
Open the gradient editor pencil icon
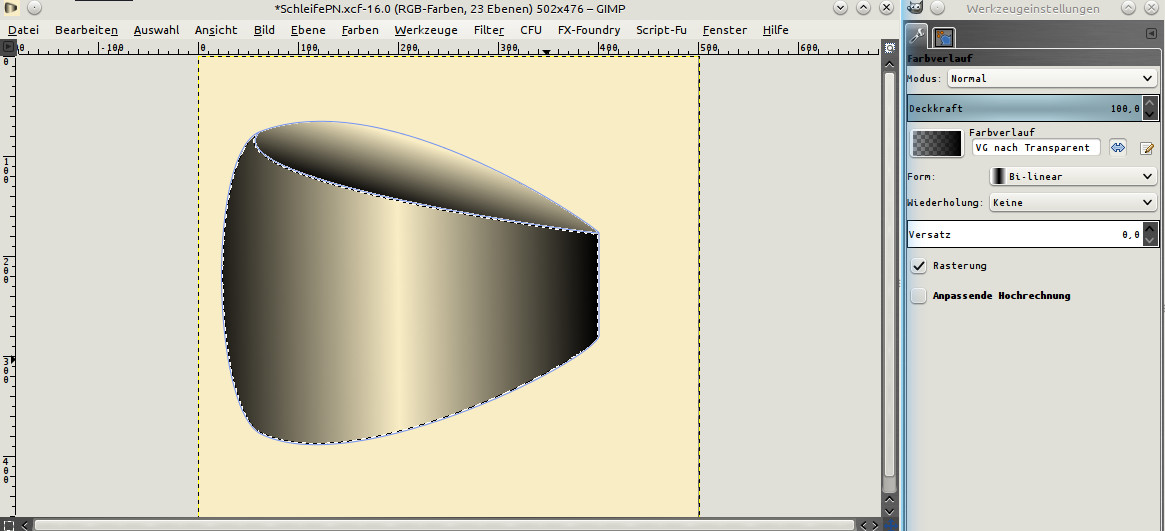1147,148
